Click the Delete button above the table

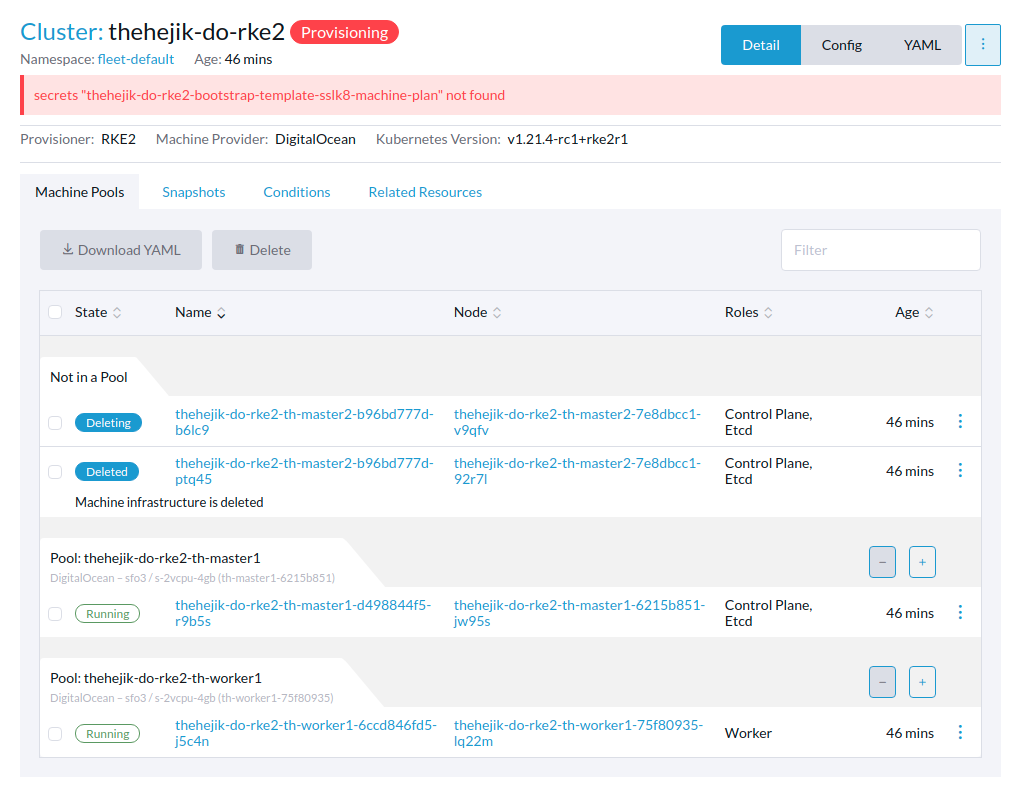click(x=262, y=250)
